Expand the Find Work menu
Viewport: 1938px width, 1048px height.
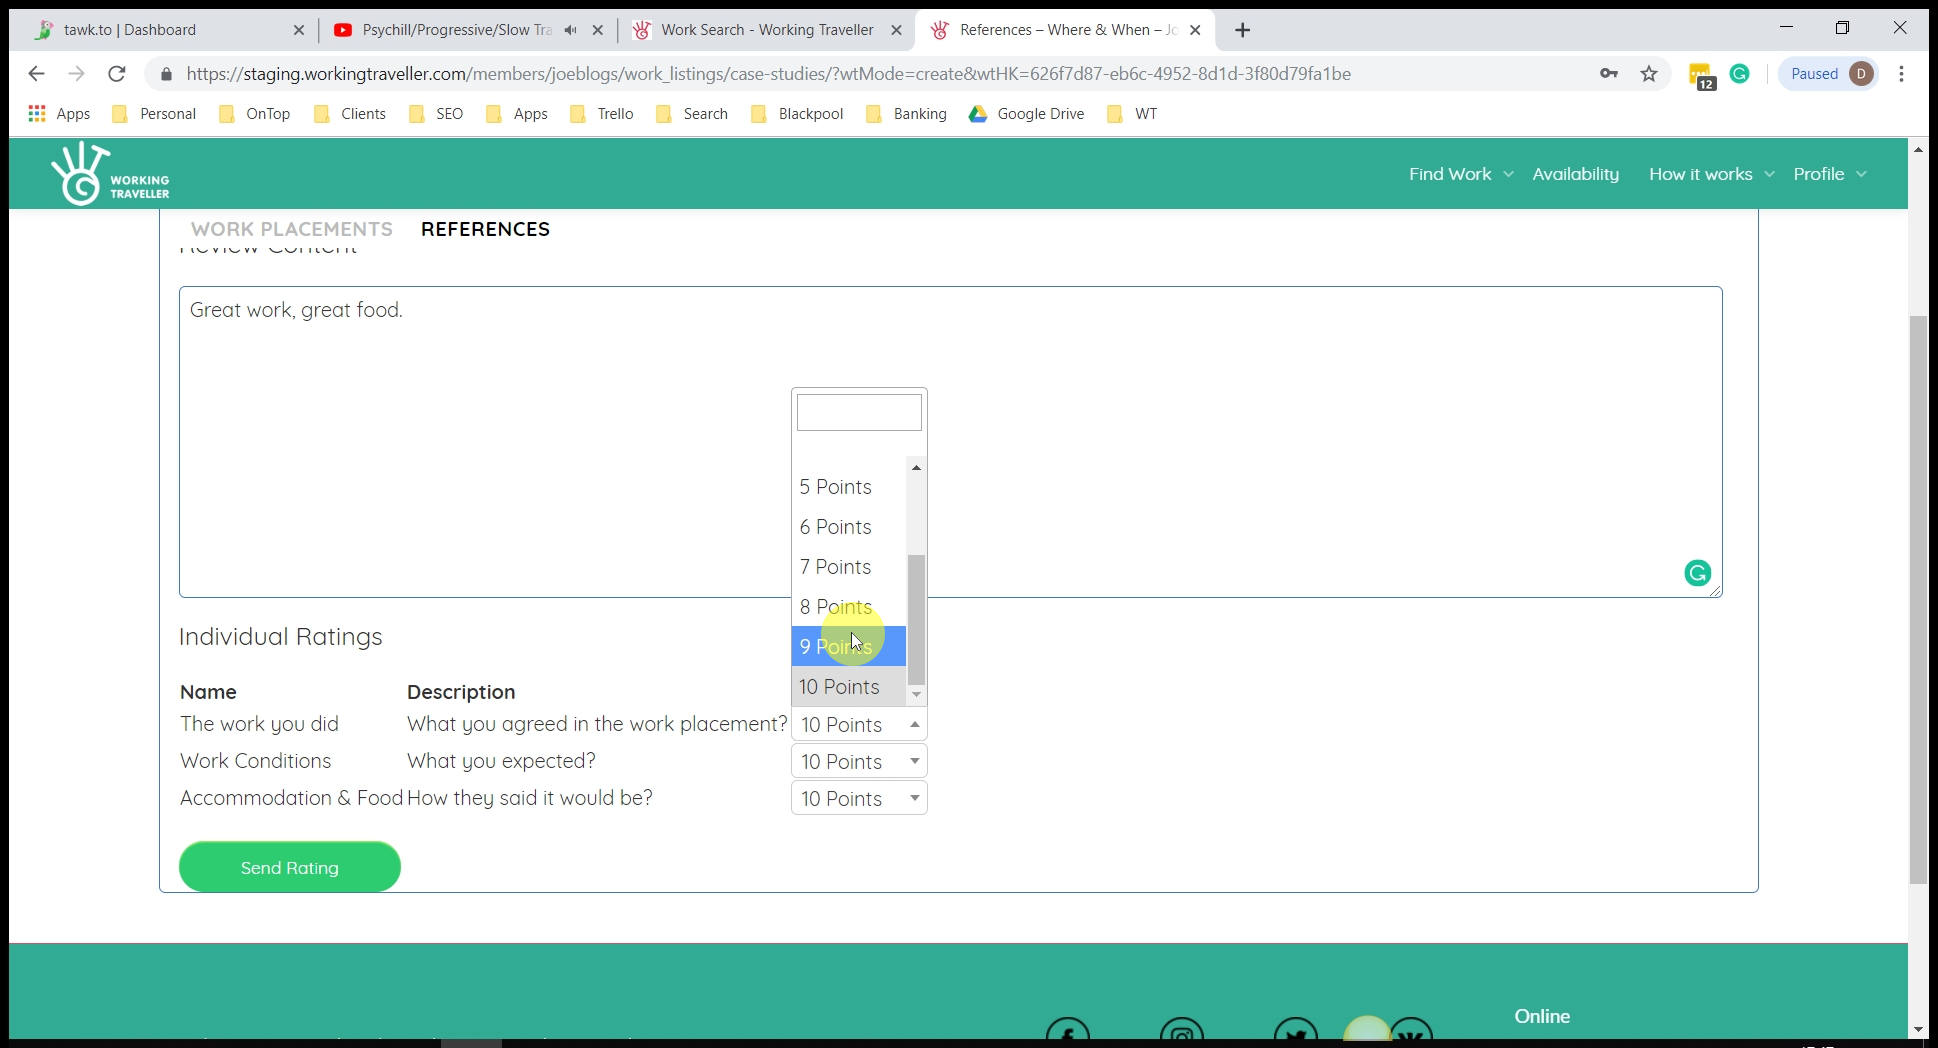[1460, 174]
